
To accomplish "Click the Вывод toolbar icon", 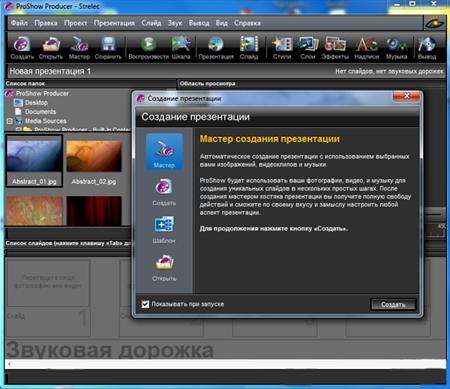I will click(427, 48).
